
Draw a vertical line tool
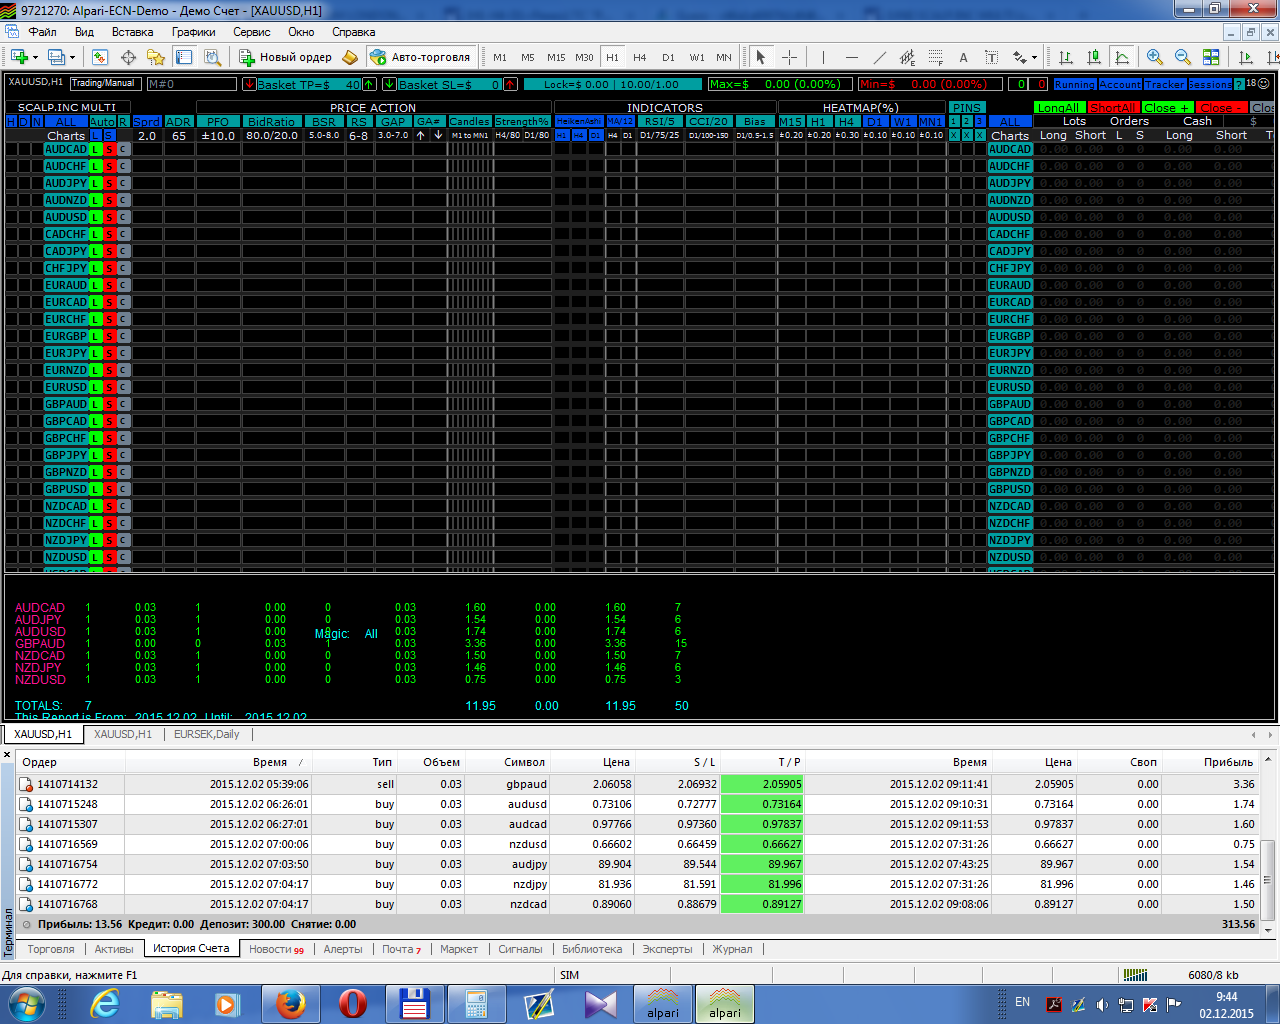pyautogui.click(x=823, y=57)
